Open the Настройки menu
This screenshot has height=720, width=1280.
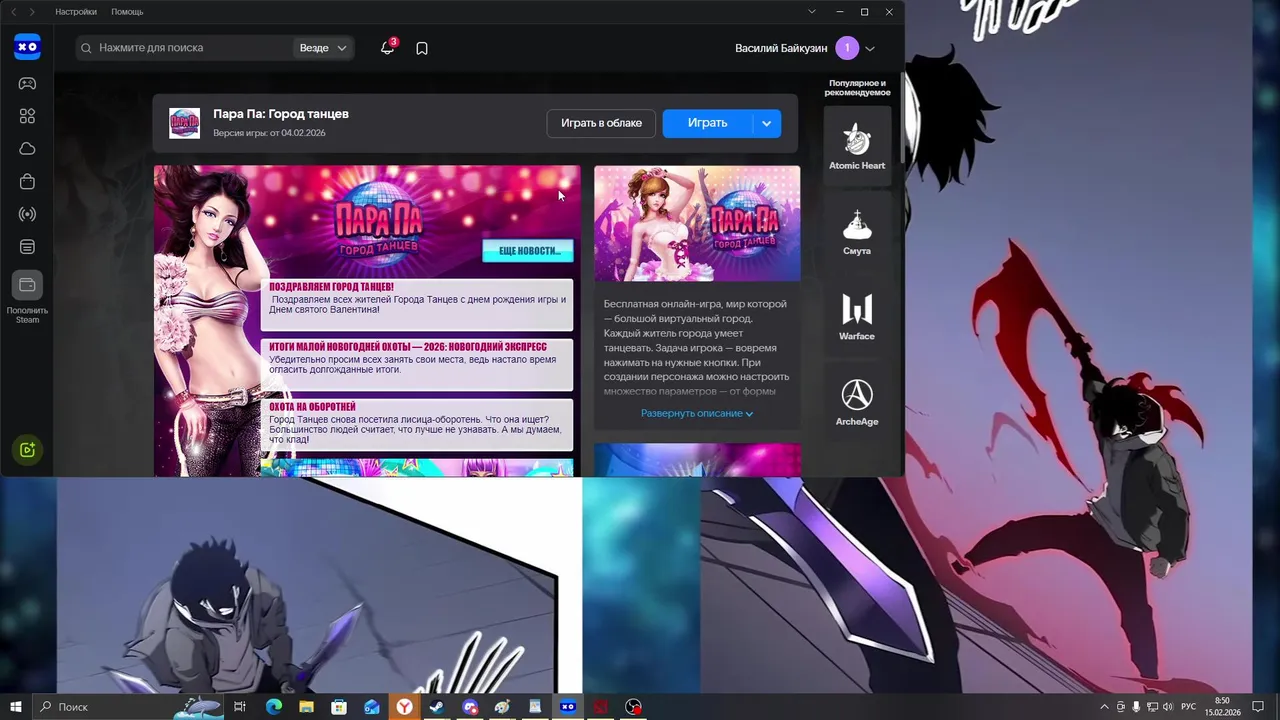coord(76,12)
